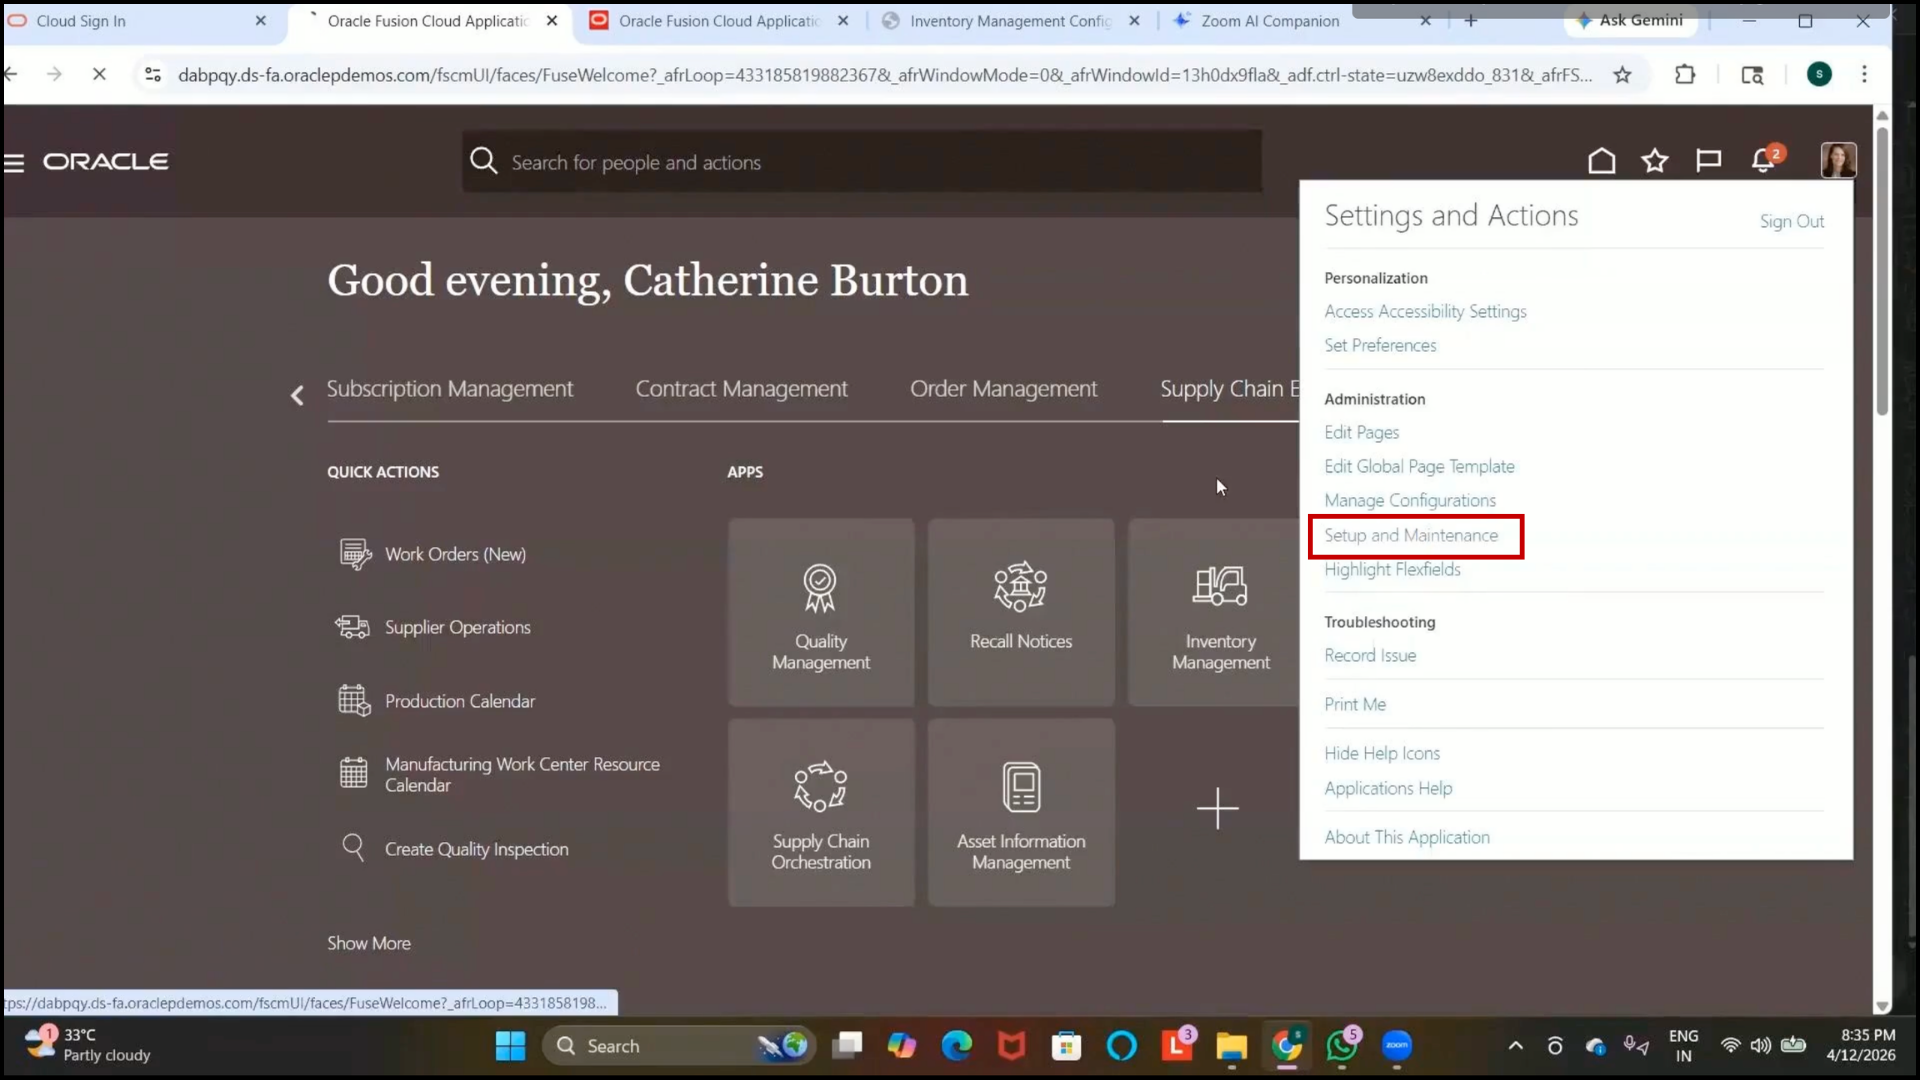This screenshot has height=1080, width=1920.
Task: Expand Show More quick actions
Action: pos(369,943)
